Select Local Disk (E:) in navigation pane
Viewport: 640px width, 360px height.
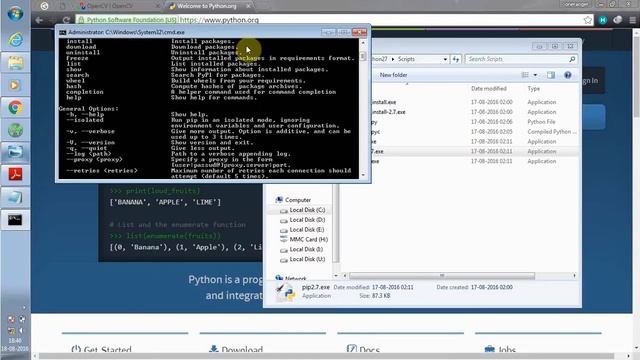point(302,230)
